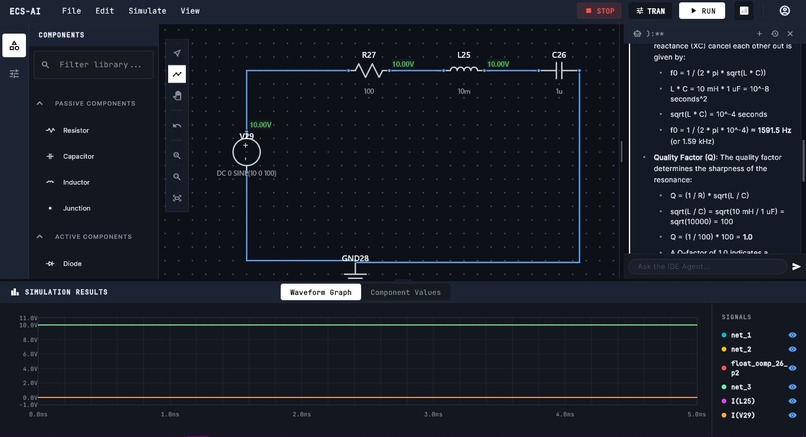Click the 10.00V label near L25
Screen dimensions: 806x437
tap(498, 64)
